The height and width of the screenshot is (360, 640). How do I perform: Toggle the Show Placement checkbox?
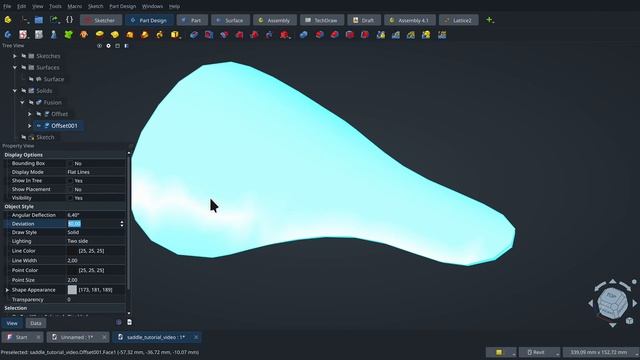70,189
